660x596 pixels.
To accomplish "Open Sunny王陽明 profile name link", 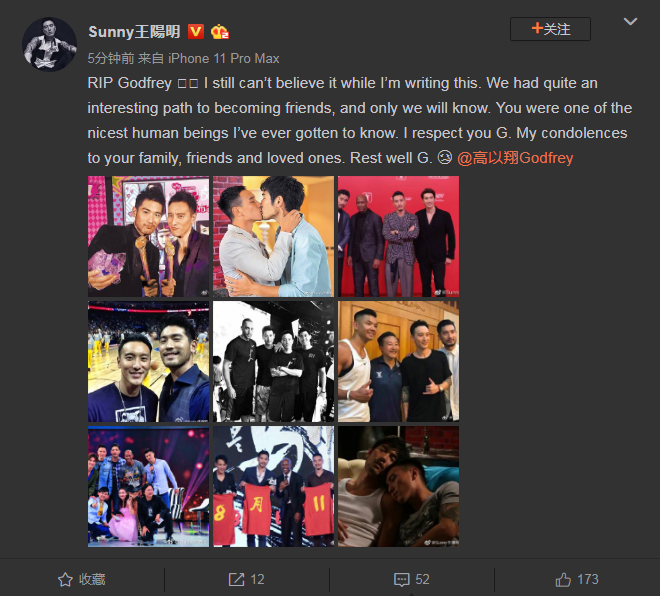I will pos(134,32).
